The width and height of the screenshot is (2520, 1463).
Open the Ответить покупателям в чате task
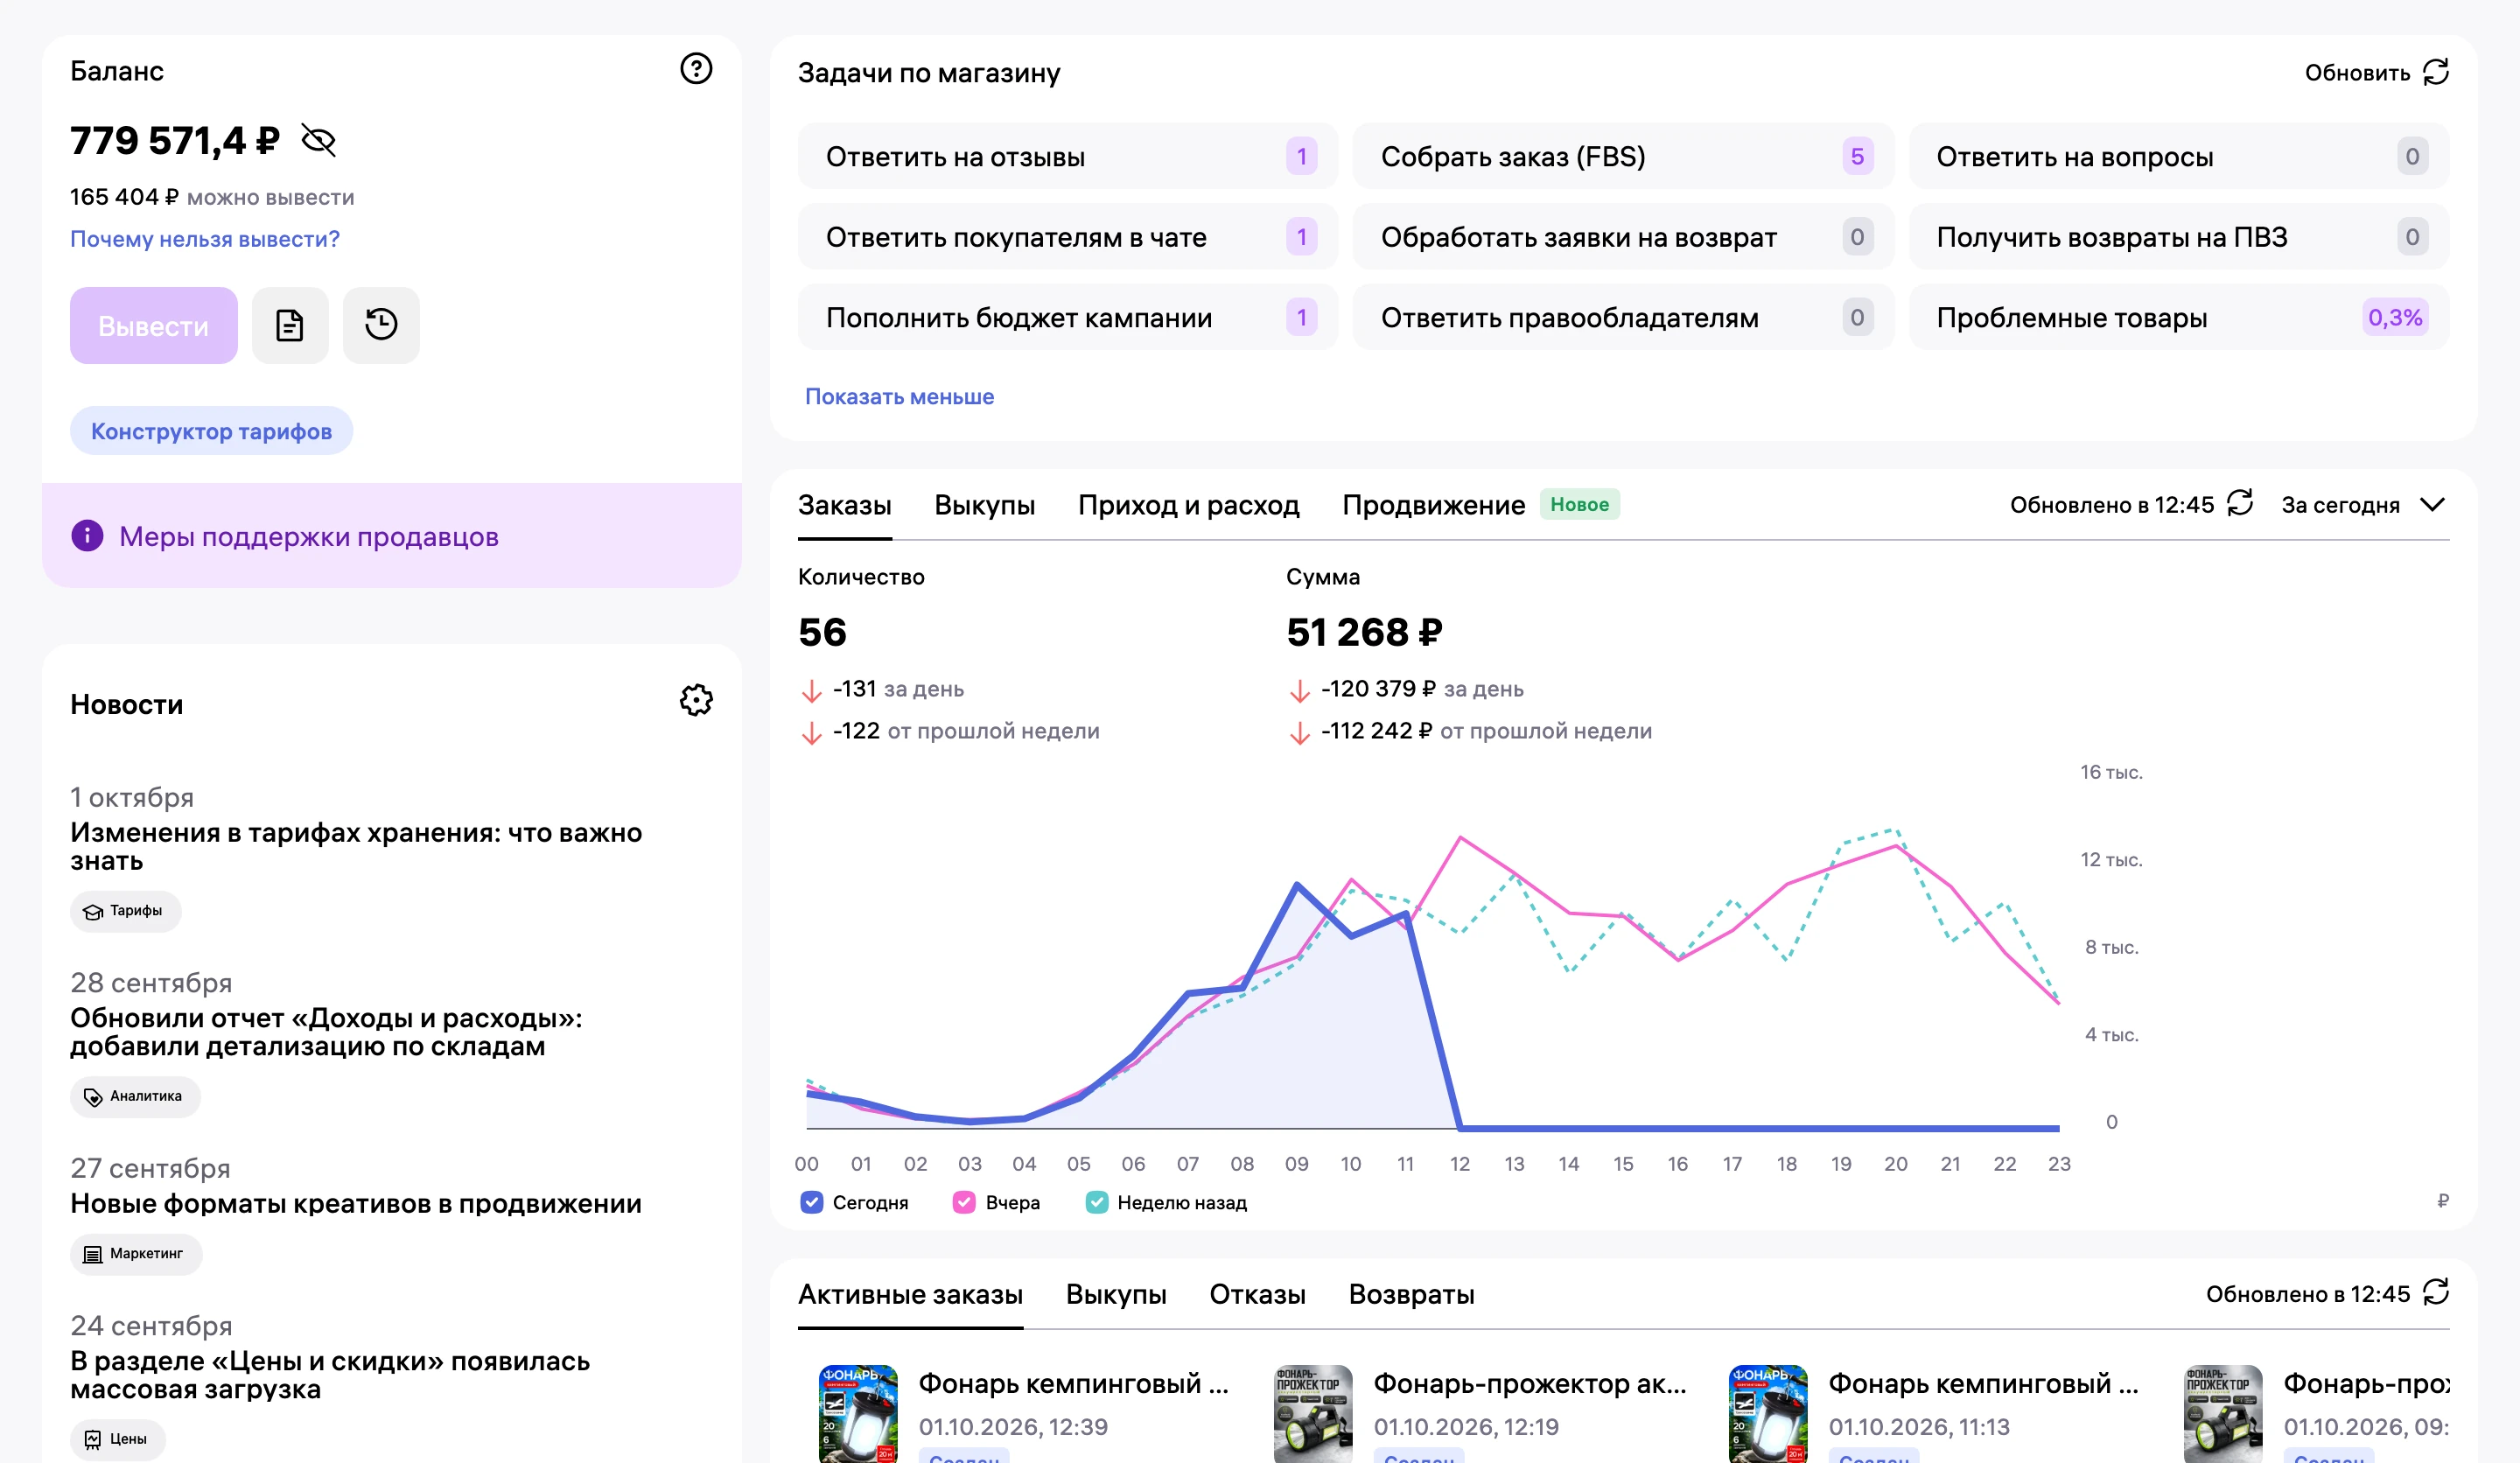[x=1067, y=237]
